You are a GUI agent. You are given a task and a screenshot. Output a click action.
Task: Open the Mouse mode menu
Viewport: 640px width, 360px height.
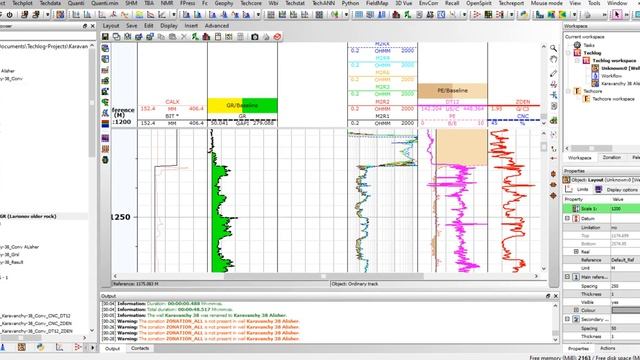(x=547, y=3)
